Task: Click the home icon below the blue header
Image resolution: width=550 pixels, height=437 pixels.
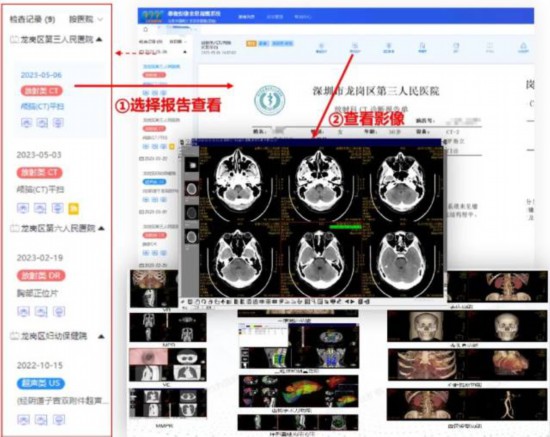Action: [146, 29]
